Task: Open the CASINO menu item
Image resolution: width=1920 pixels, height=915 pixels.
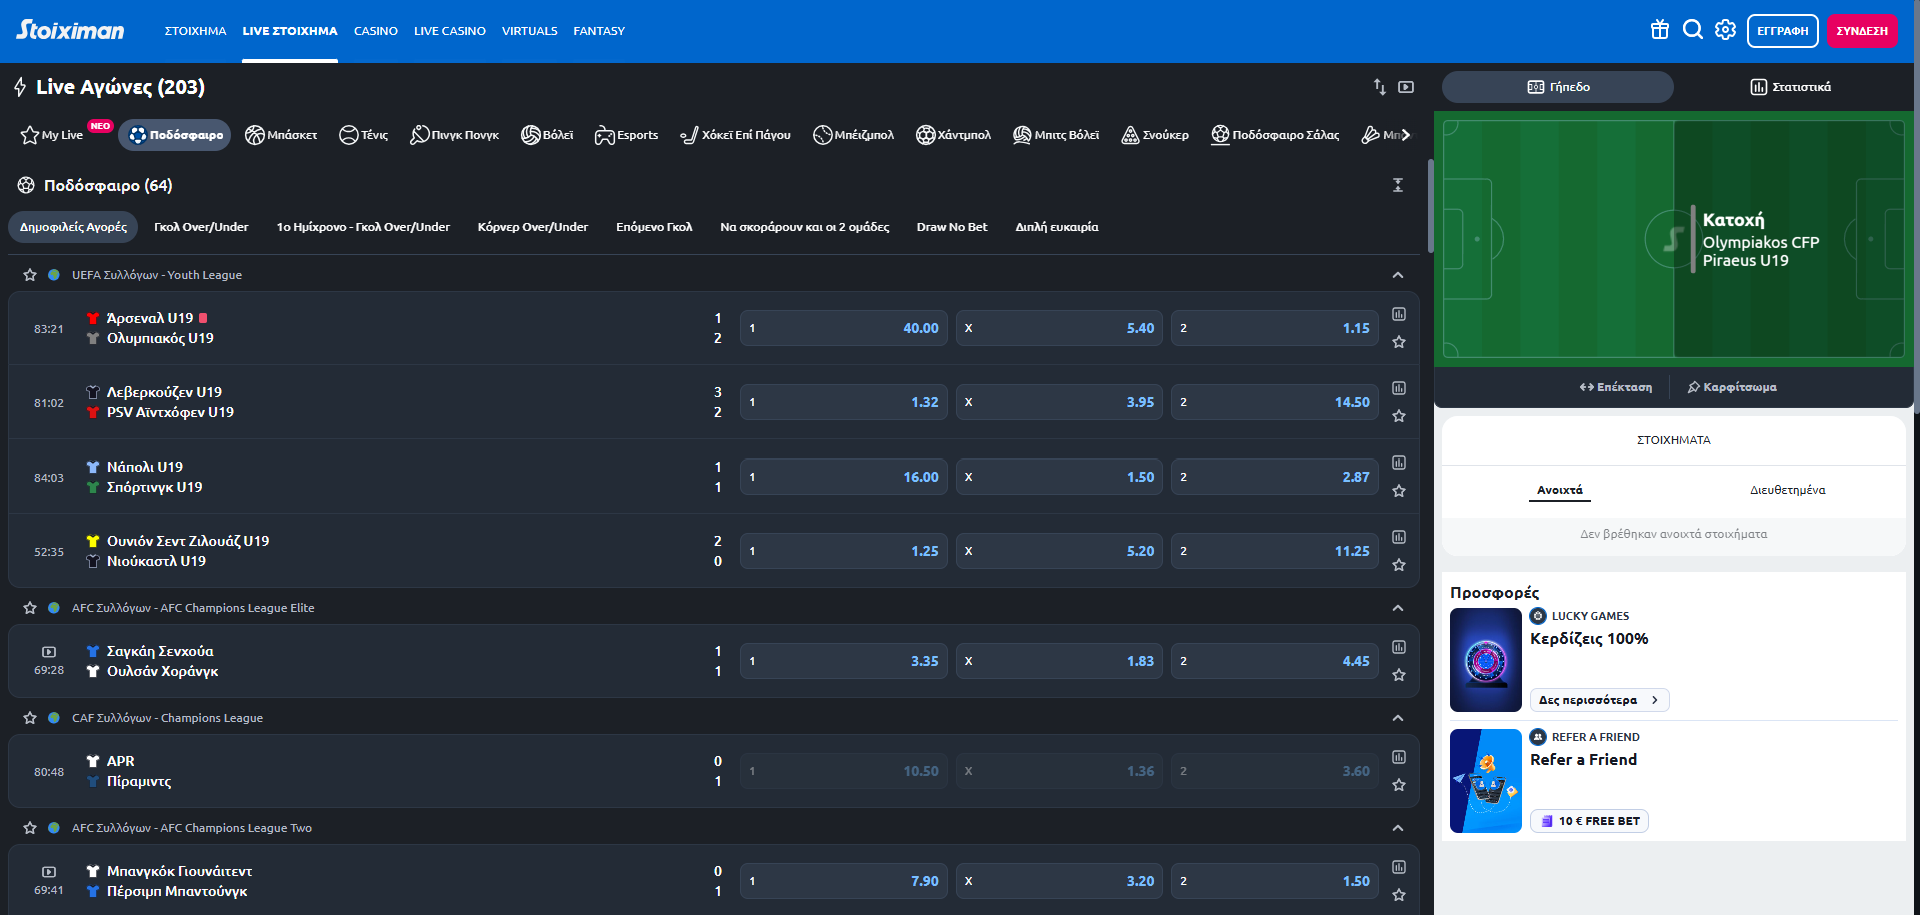Action: coord(375,31)
